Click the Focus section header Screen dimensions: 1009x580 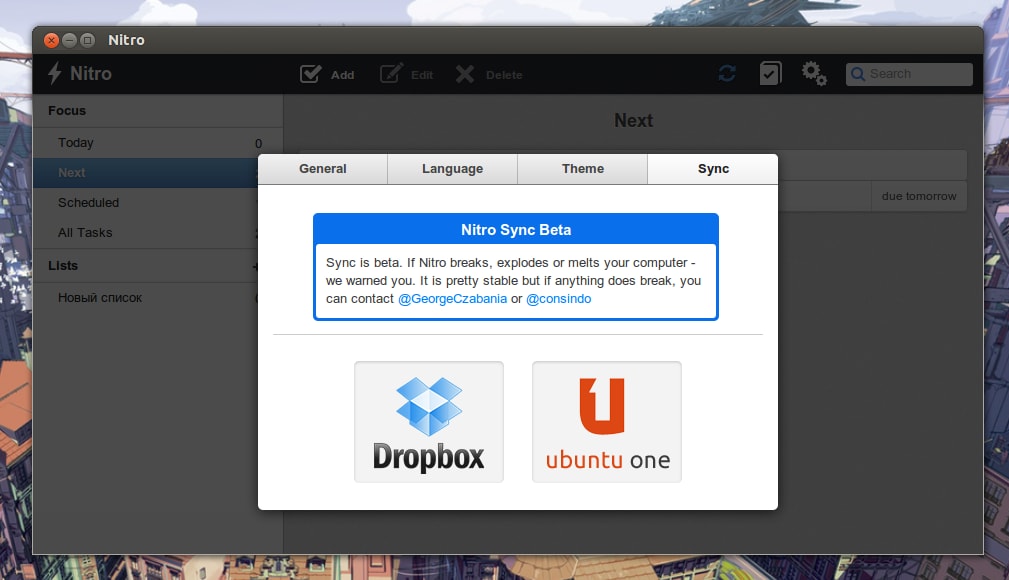[67, 111]
